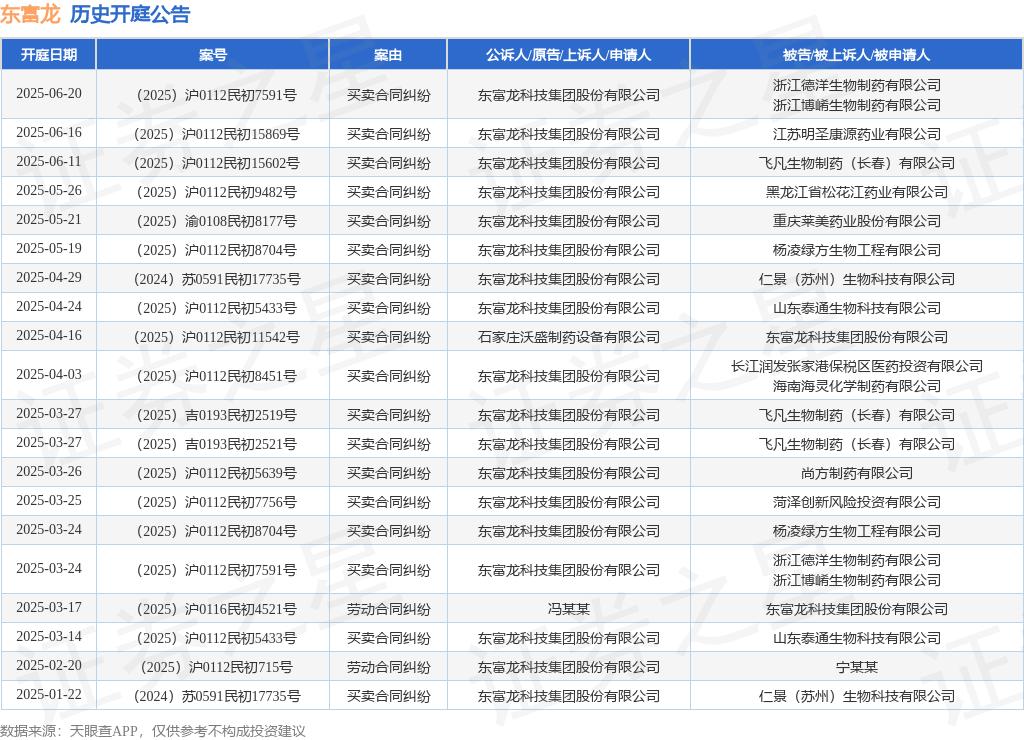1024x740 pixels.
Task: Select the date cell 2025-03-17
Action: pos(49,607)
